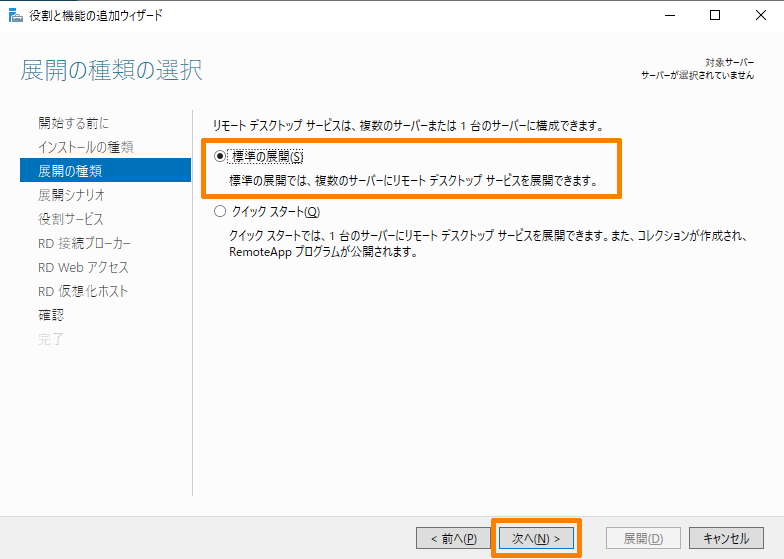Go to the インストールの種類 step
The width and height of the screenshot is (784, 559).
click(x=86, y=147)
